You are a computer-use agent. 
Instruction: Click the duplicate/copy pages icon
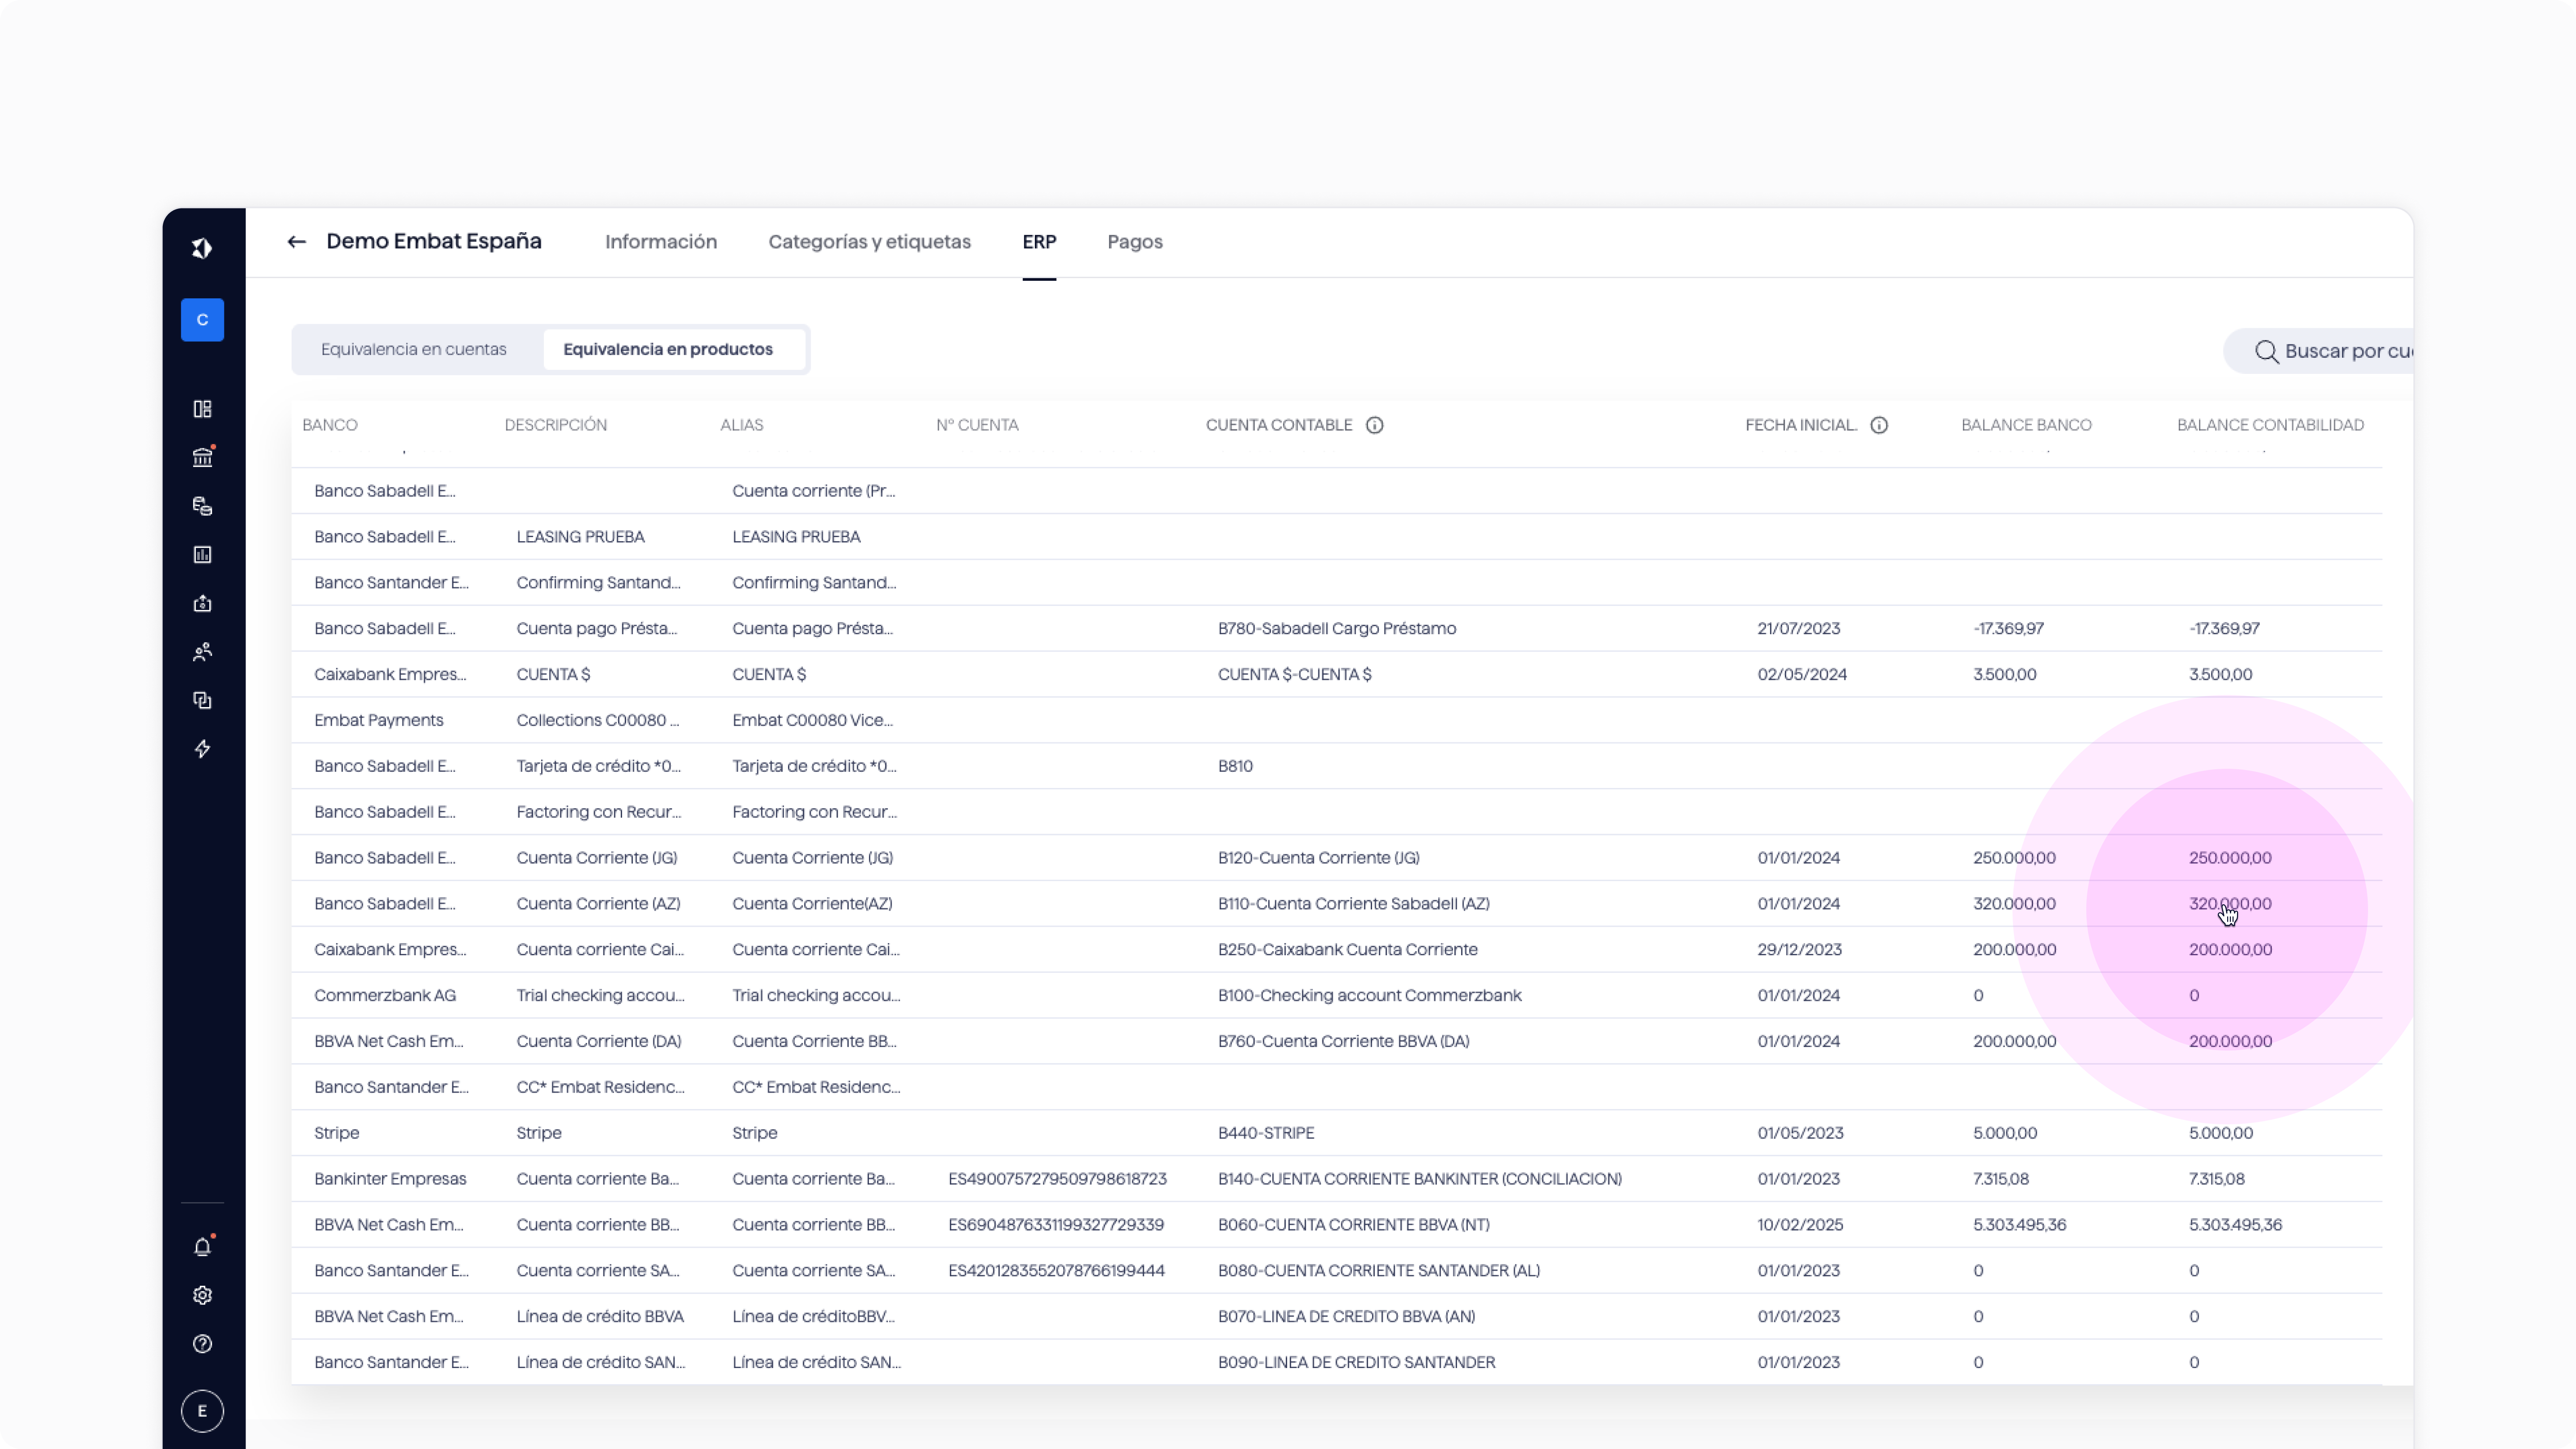tap(202, 700)
